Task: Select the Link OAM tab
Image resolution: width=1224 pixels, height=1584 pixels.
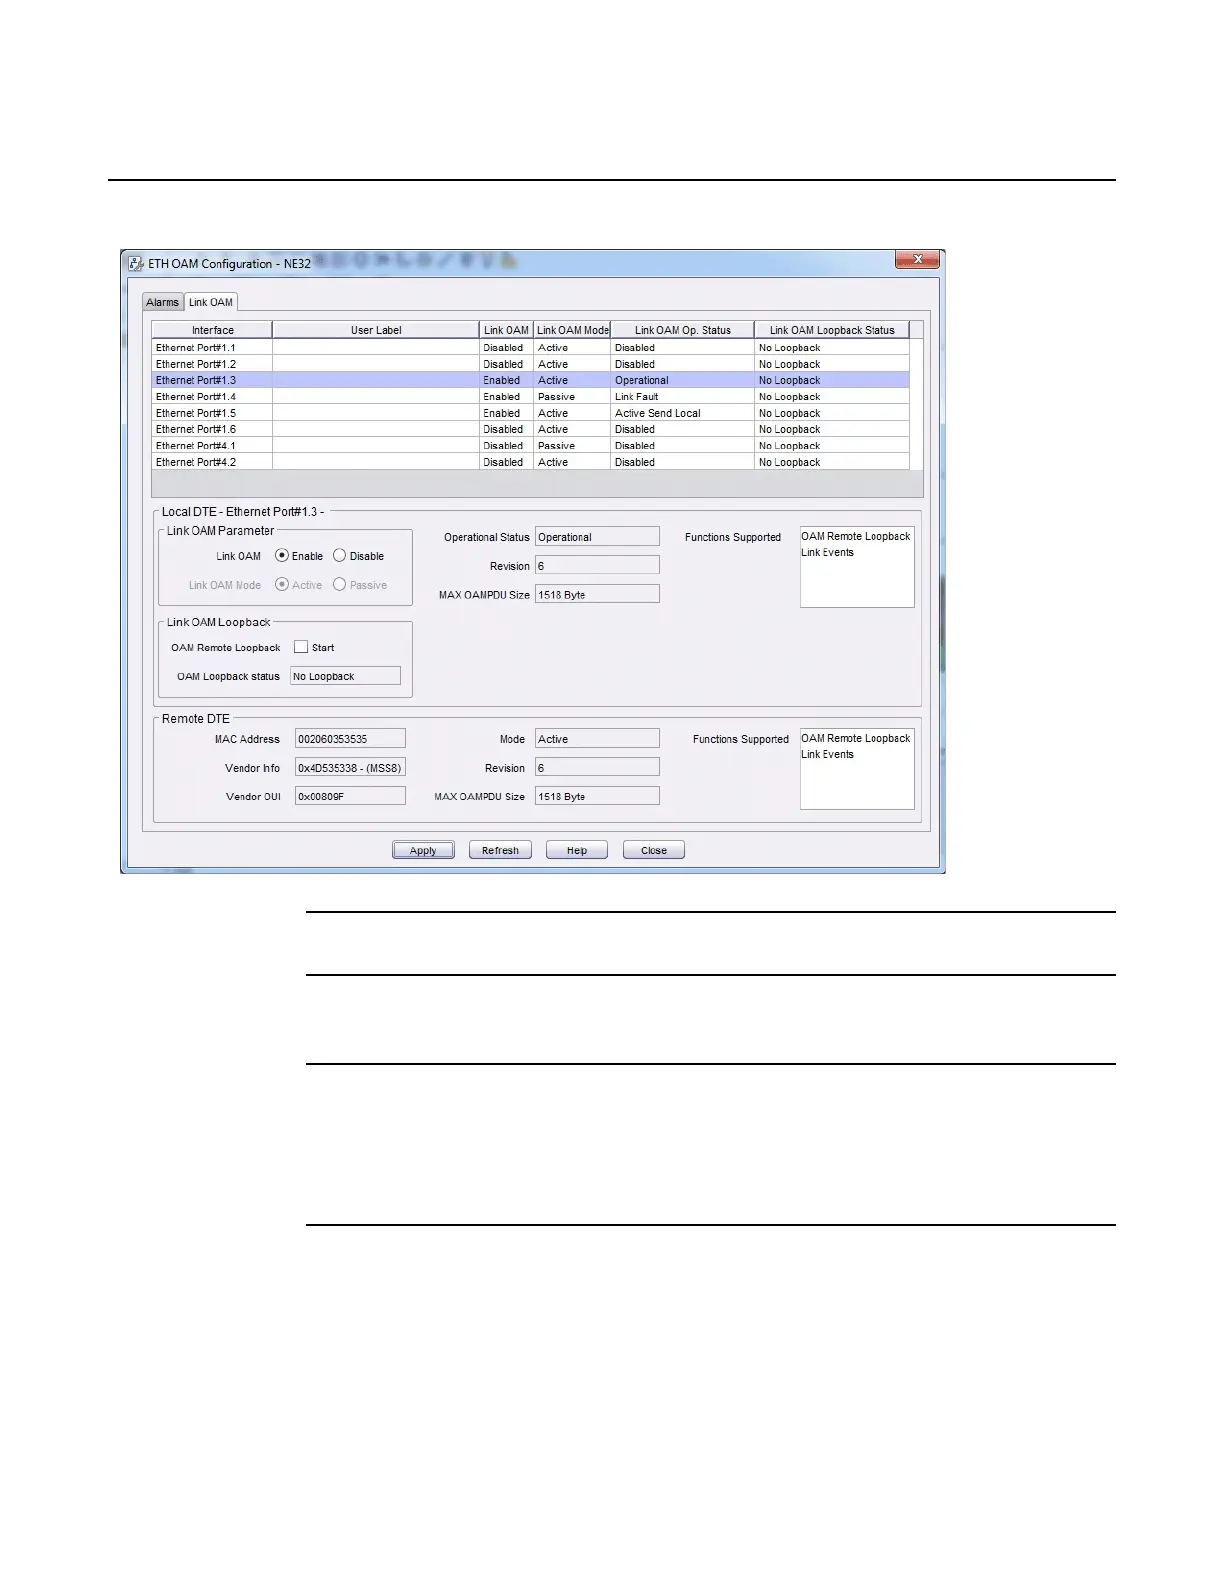Action: pos(211,302)
